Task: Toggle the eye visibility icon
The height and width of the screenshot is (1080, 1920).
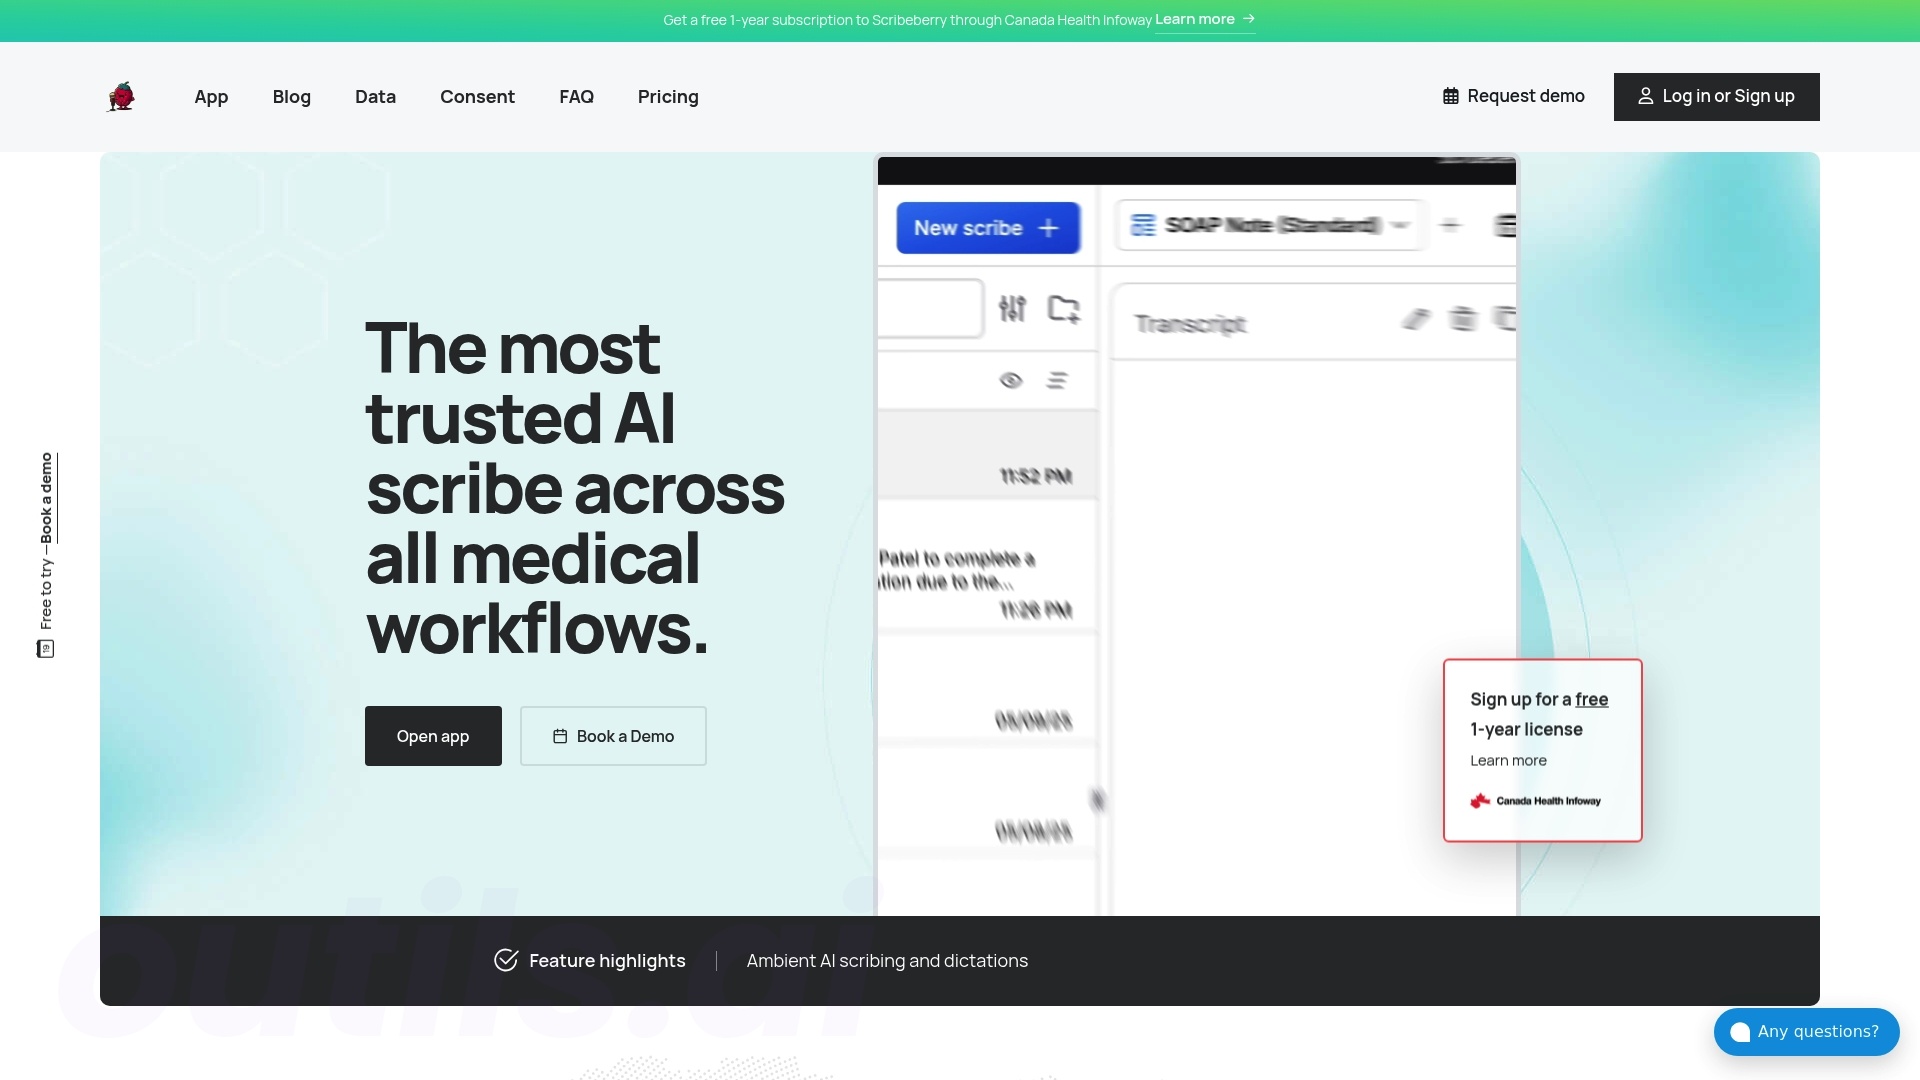Action: (1011, 381)
